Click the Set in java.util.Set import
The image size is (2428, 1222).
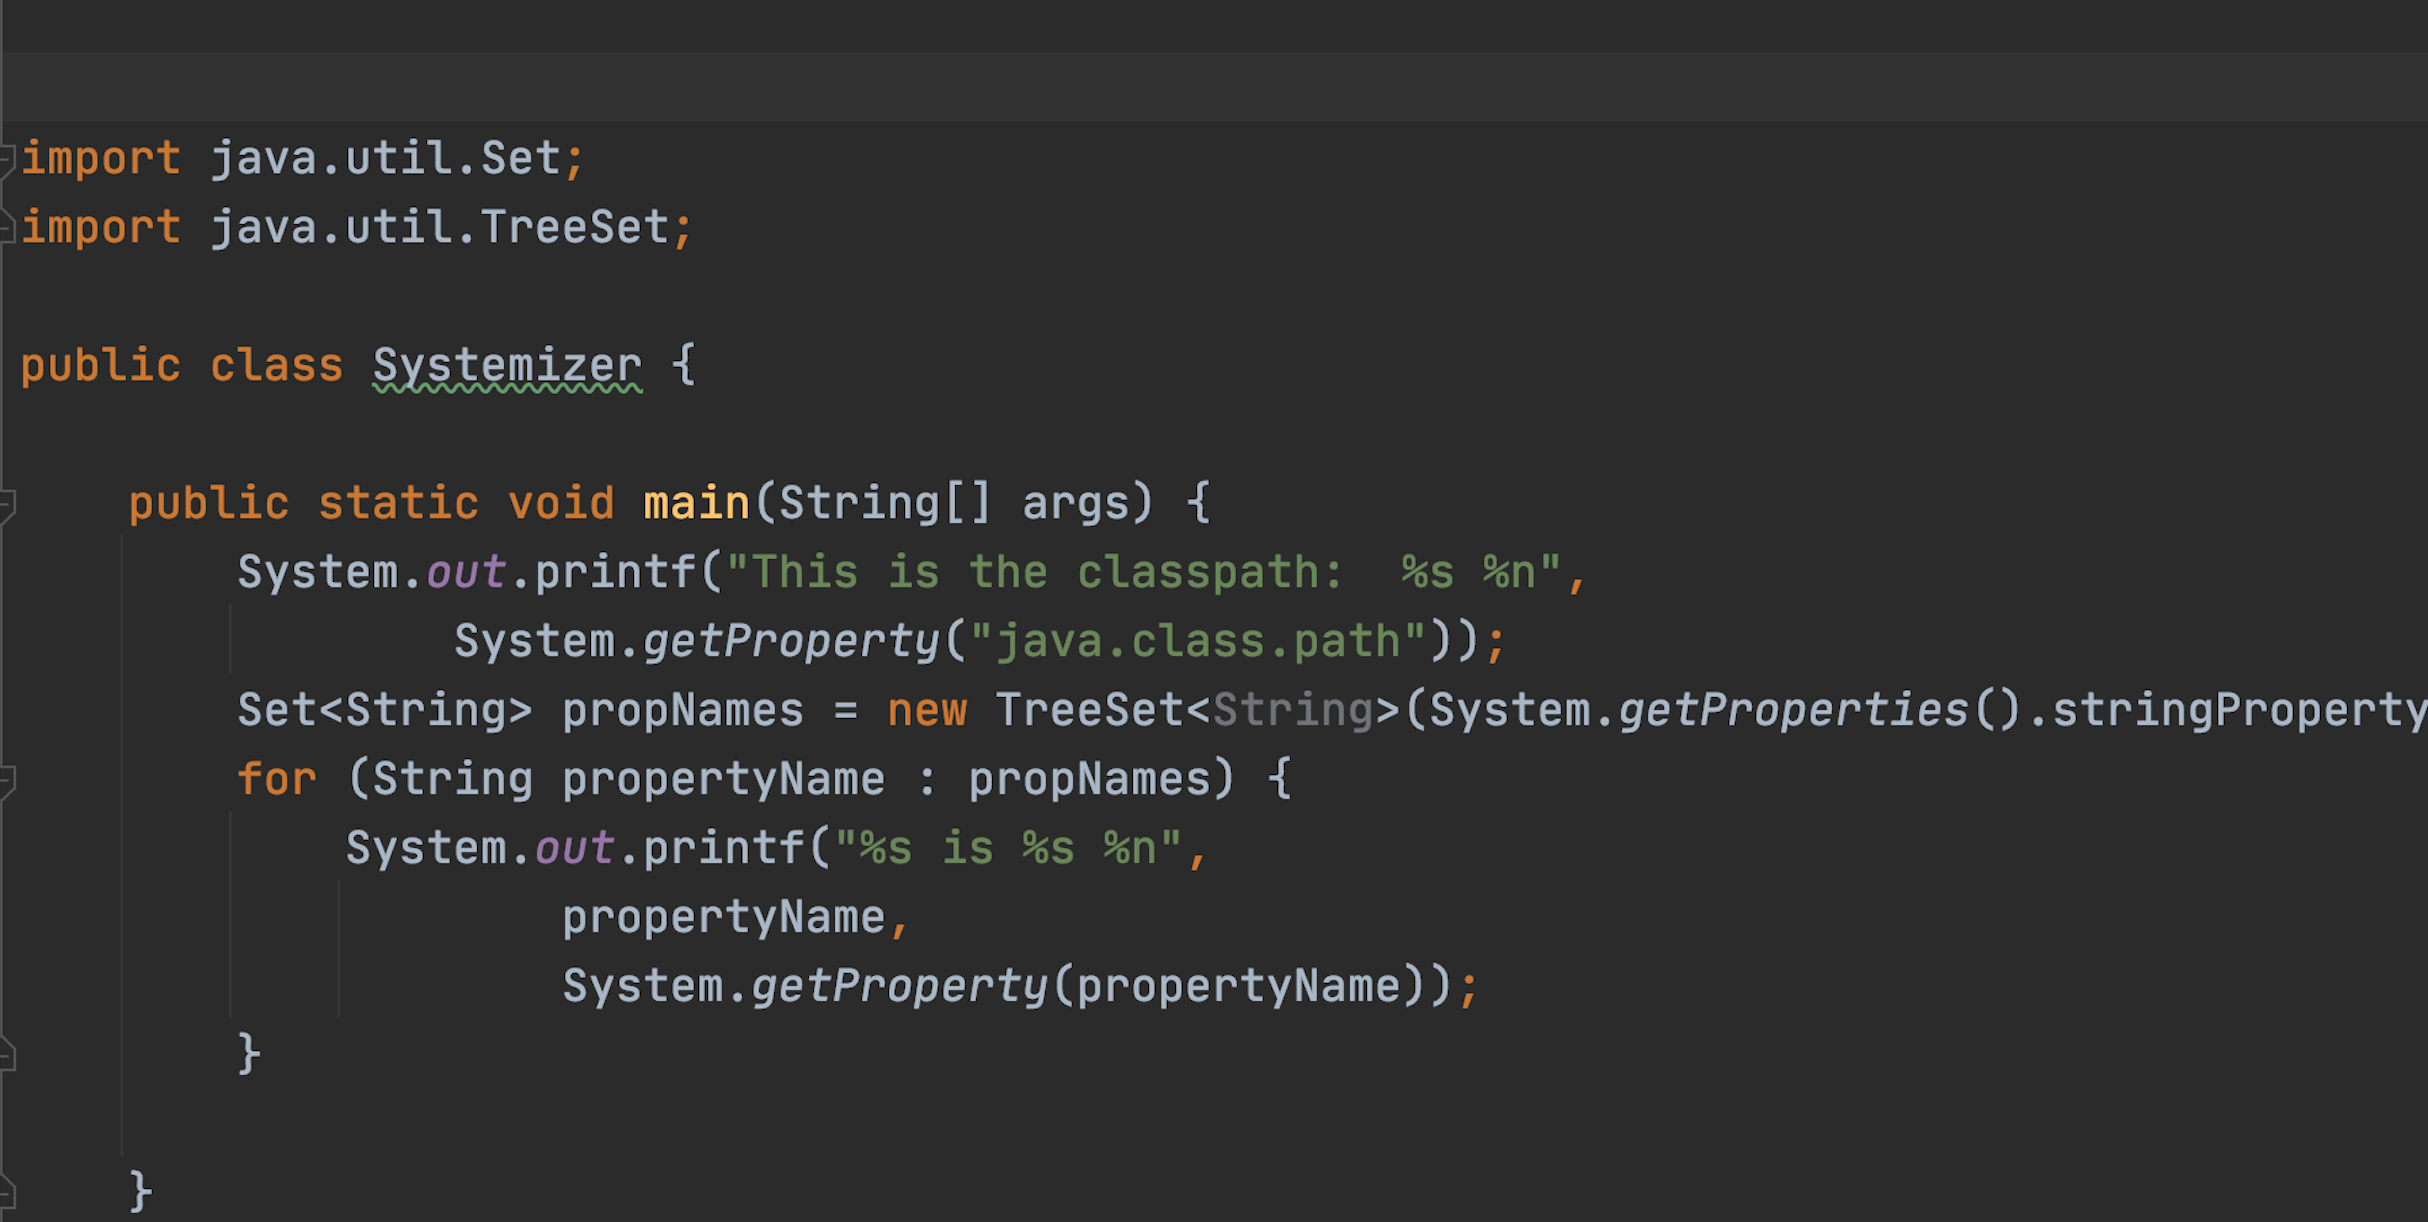(x=520, y=159)
